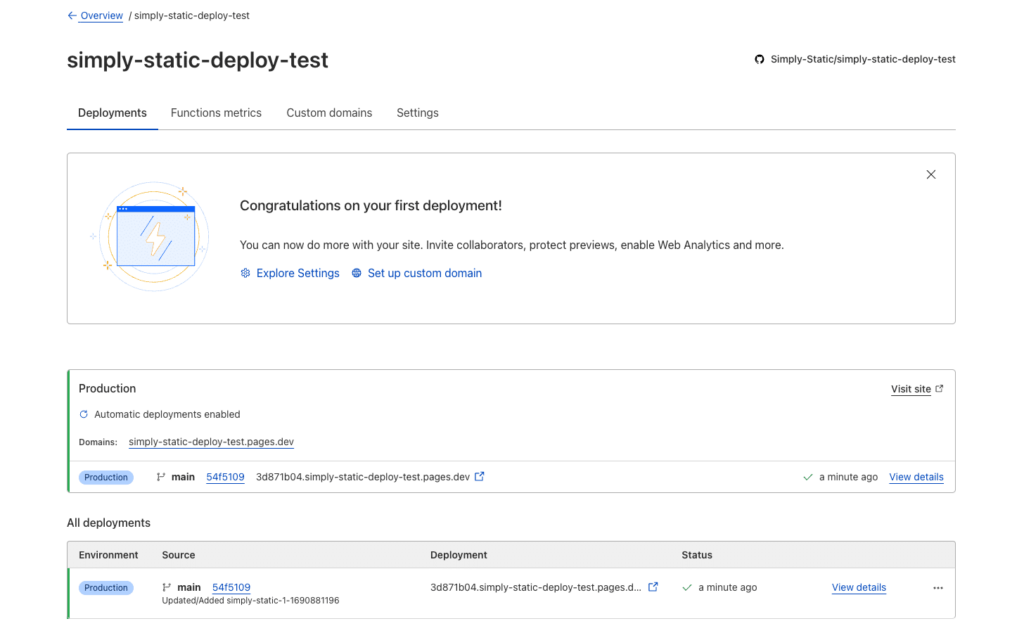
Task: Click the 'main' branch name in deployments table
Action: point(189,588)
